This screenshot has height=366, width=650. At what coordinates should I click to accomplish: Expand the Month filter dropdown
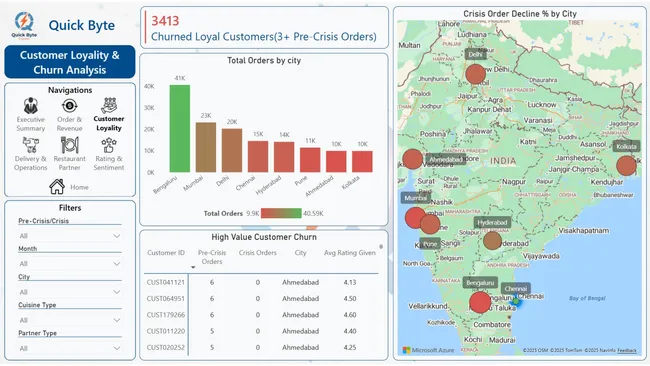tap(70, 264)
